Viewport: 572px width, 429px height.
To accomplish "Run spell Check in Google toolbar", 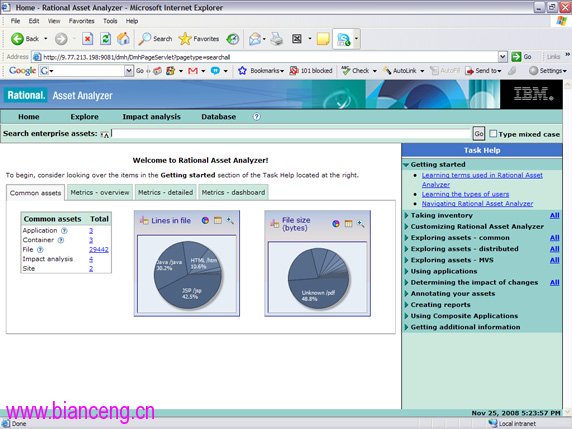I will coord(356,71).
